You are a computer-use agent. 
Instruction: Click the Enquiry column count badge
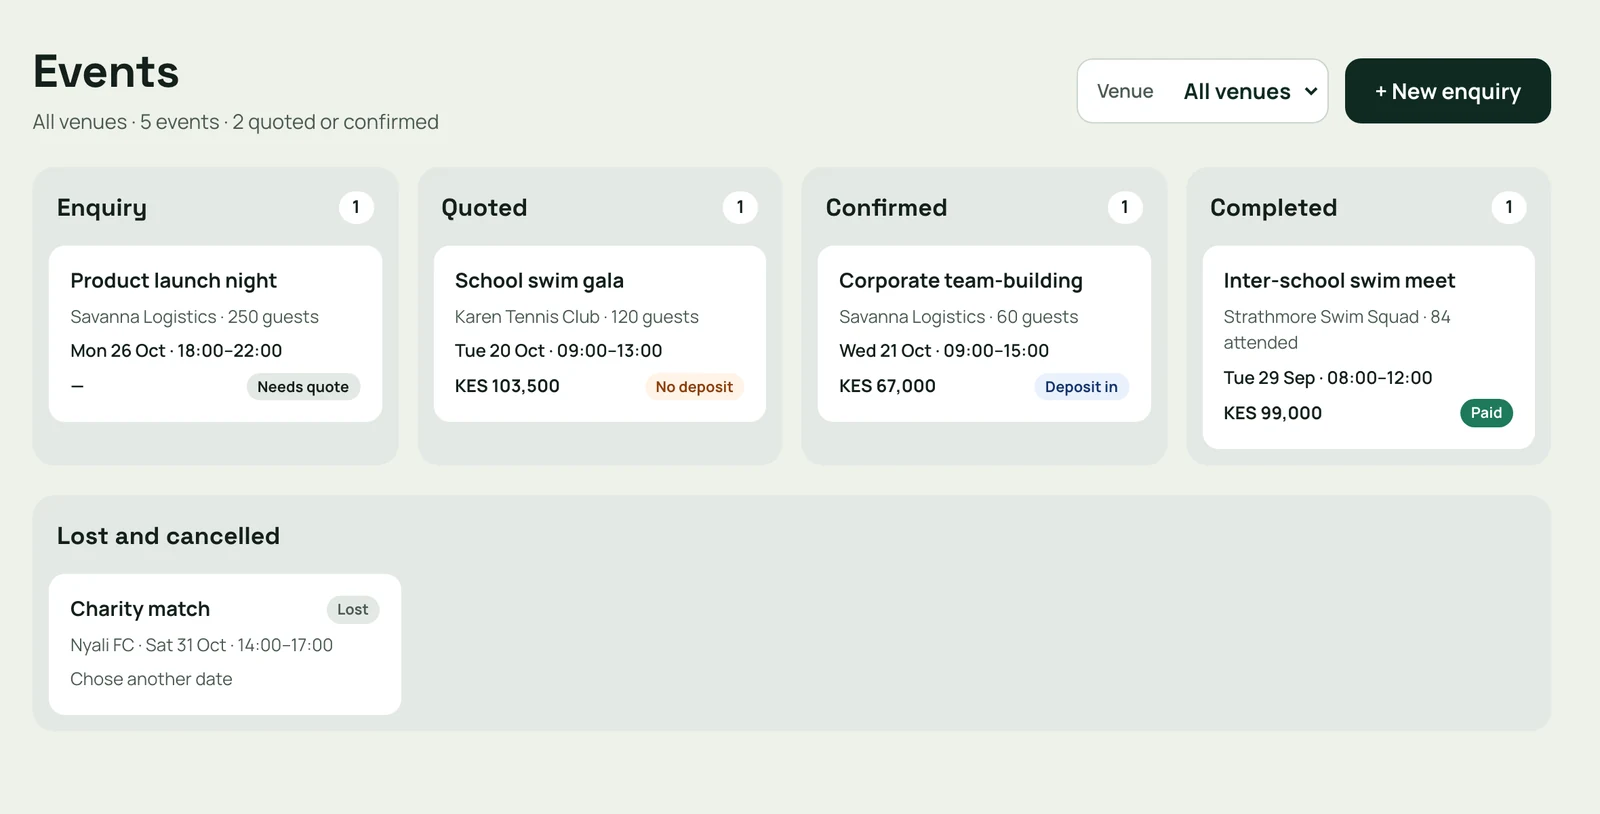(356, 207)
